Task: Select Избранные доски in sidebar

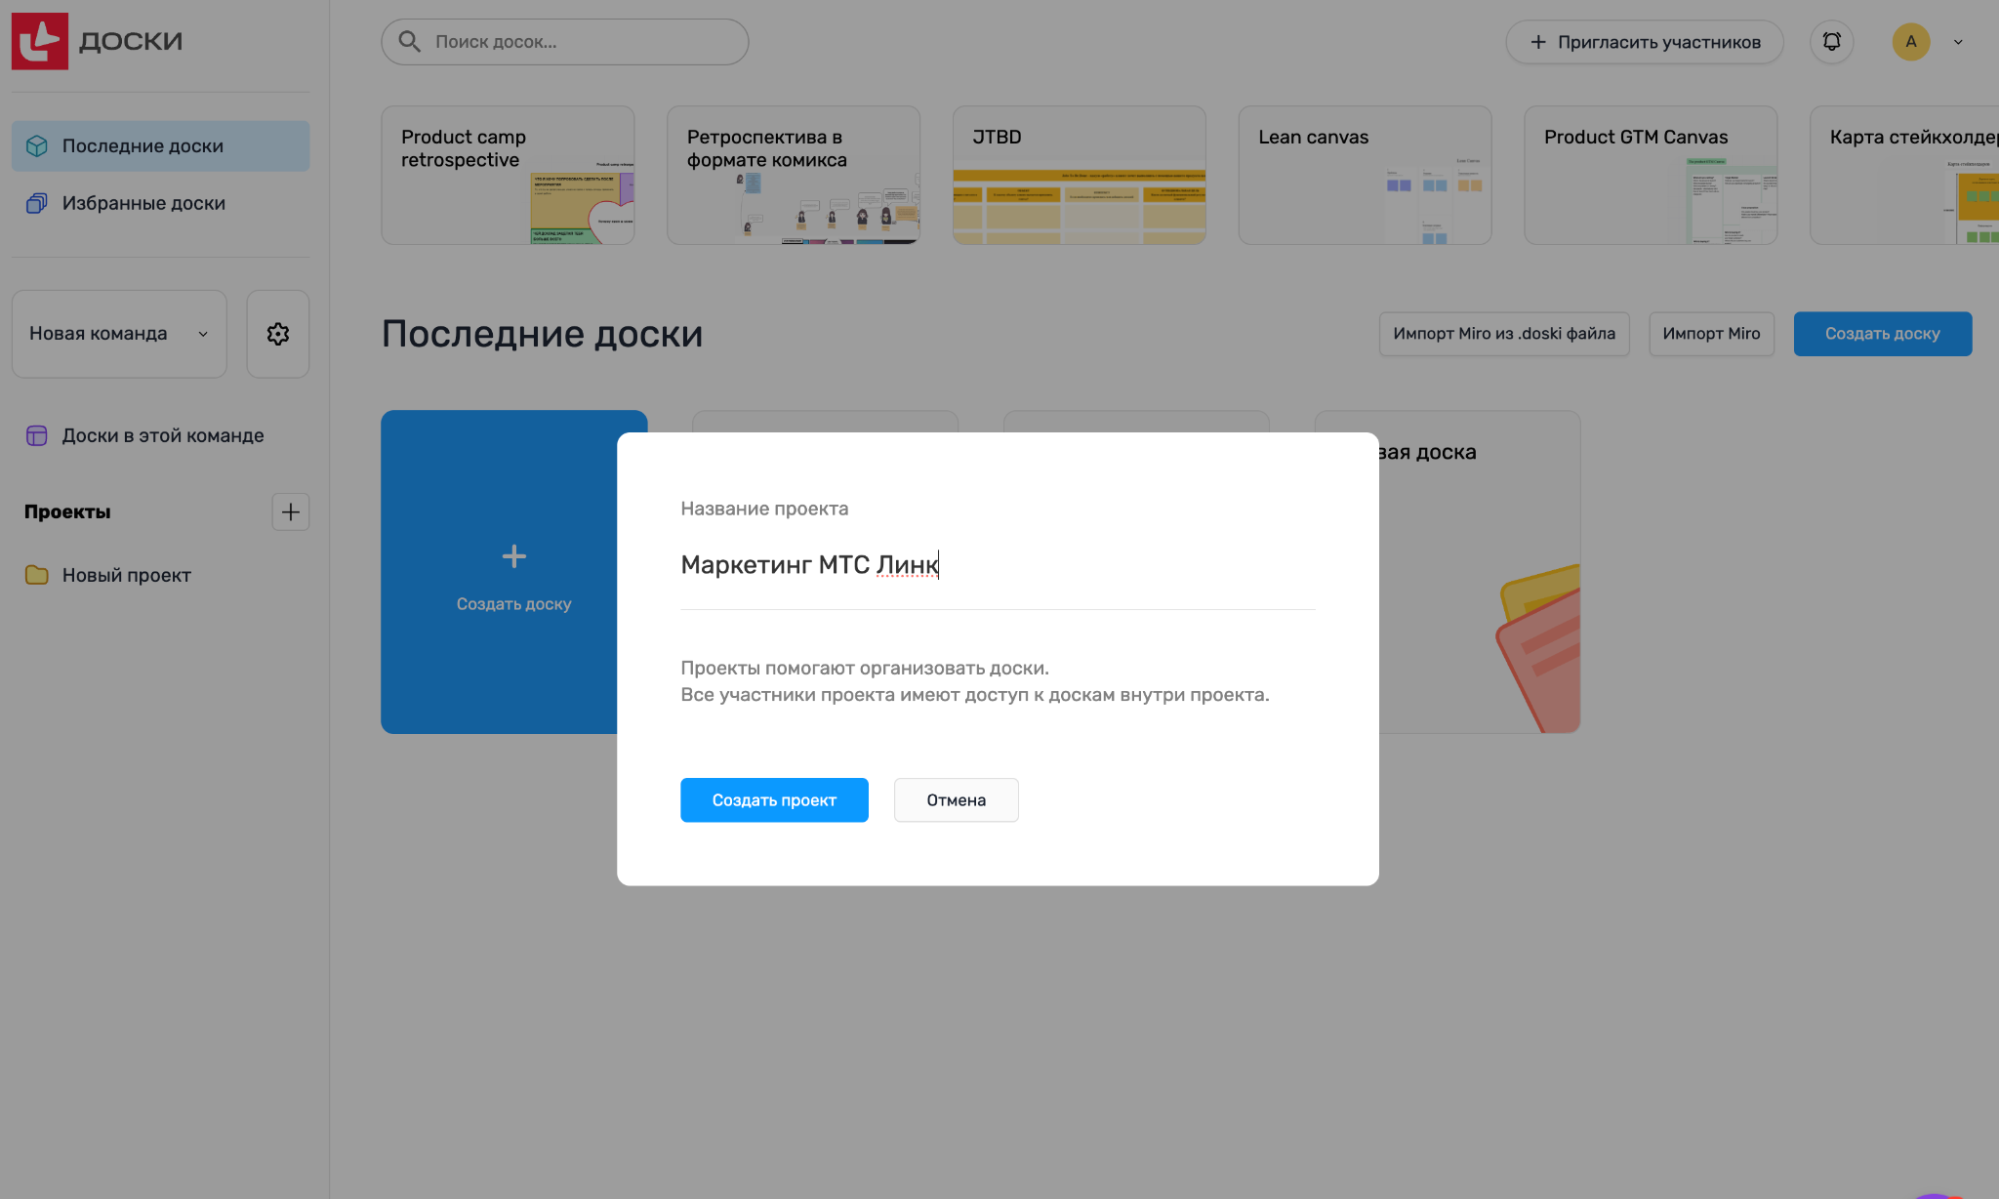Action: pos(160,203)
